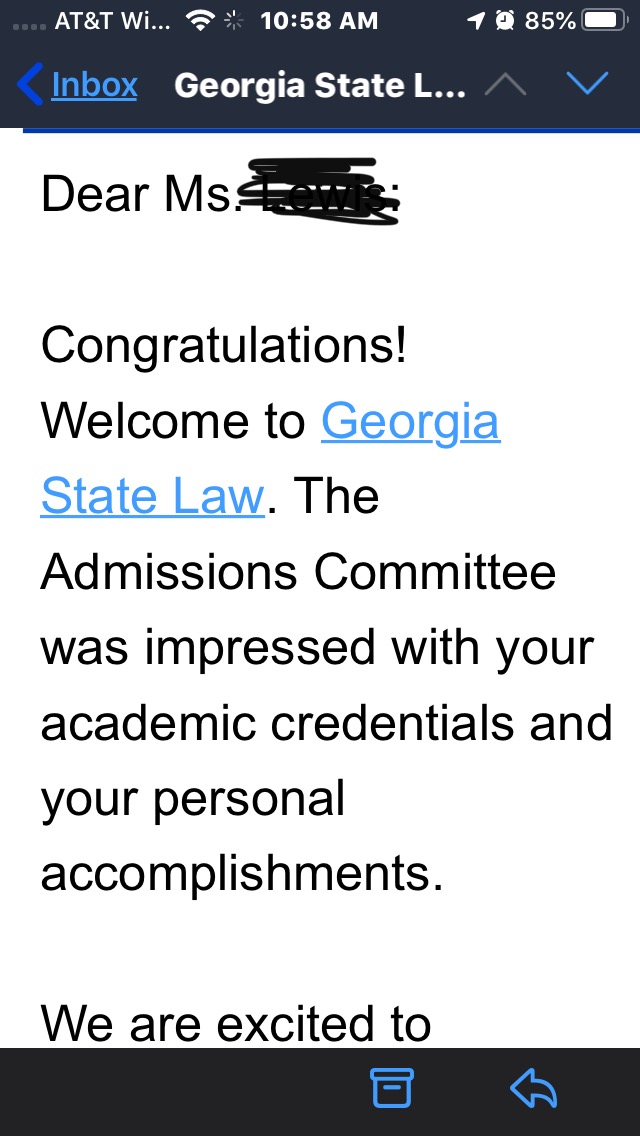Screen dimensions: 640x1136
Task: Open next message with down arrow
Action: tap(587, 85)
